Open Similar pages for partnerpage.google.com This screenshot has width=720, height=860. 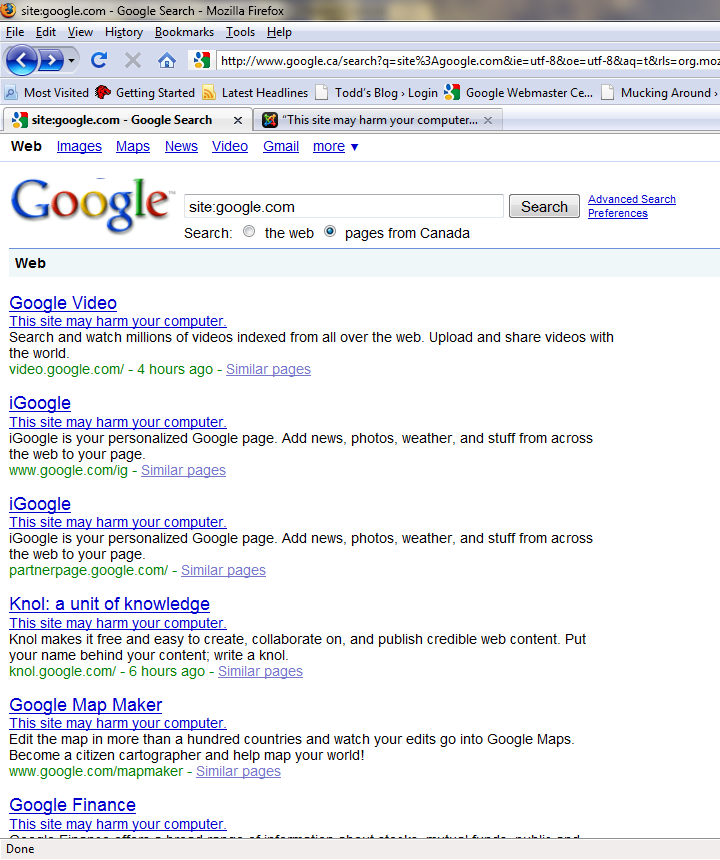[x=223, y=570]
